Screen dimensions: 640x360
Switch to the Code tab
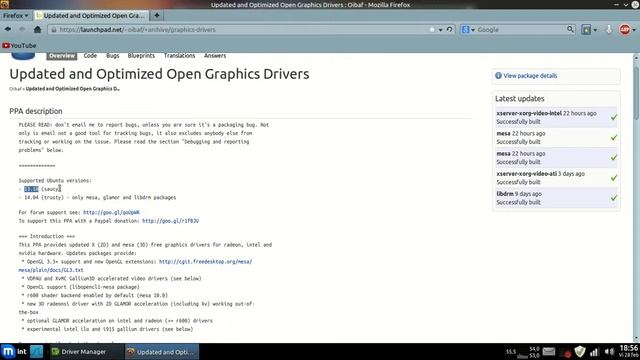(x=90, y=56)
